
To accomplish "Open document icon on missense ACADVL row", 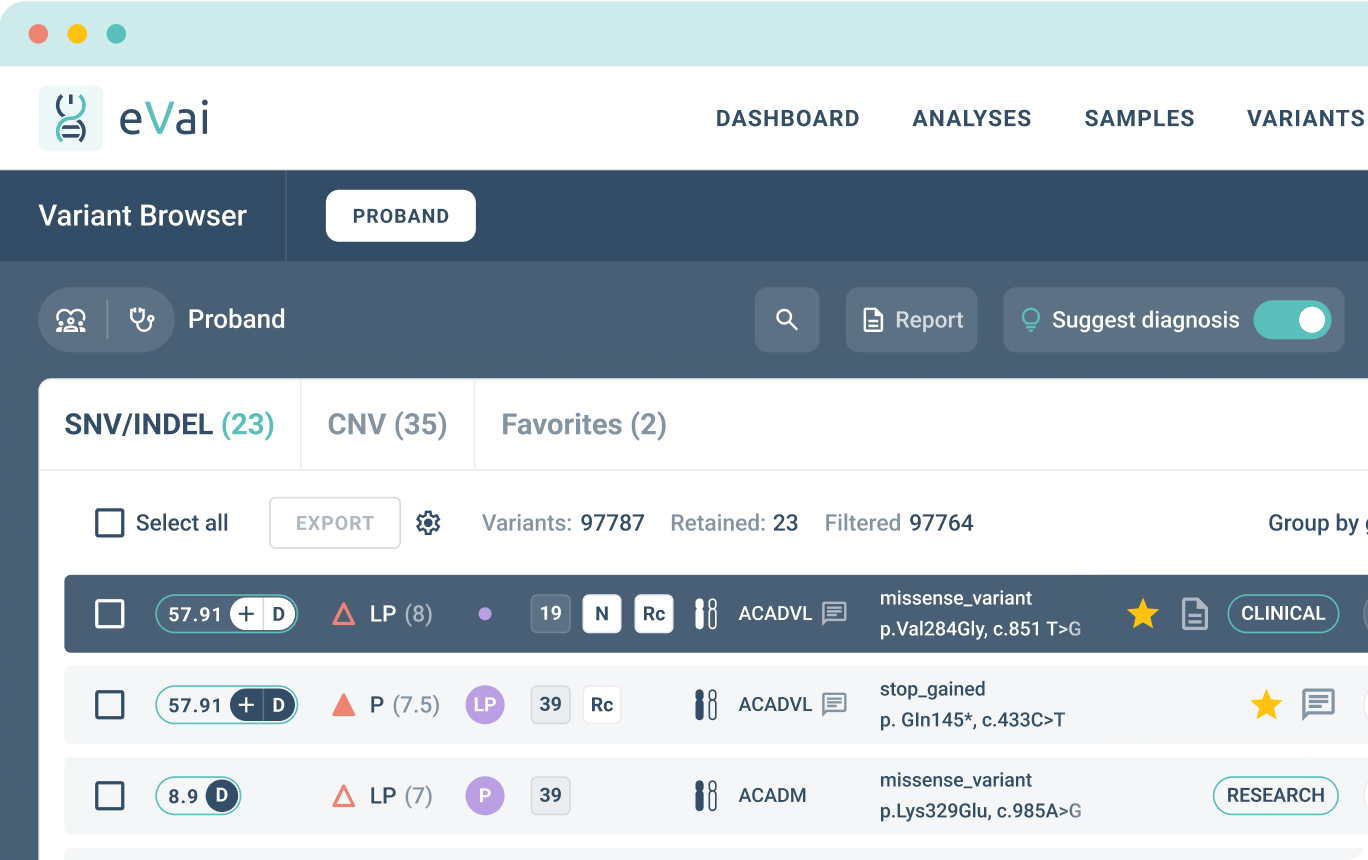I will click(x=1195, y=614).
